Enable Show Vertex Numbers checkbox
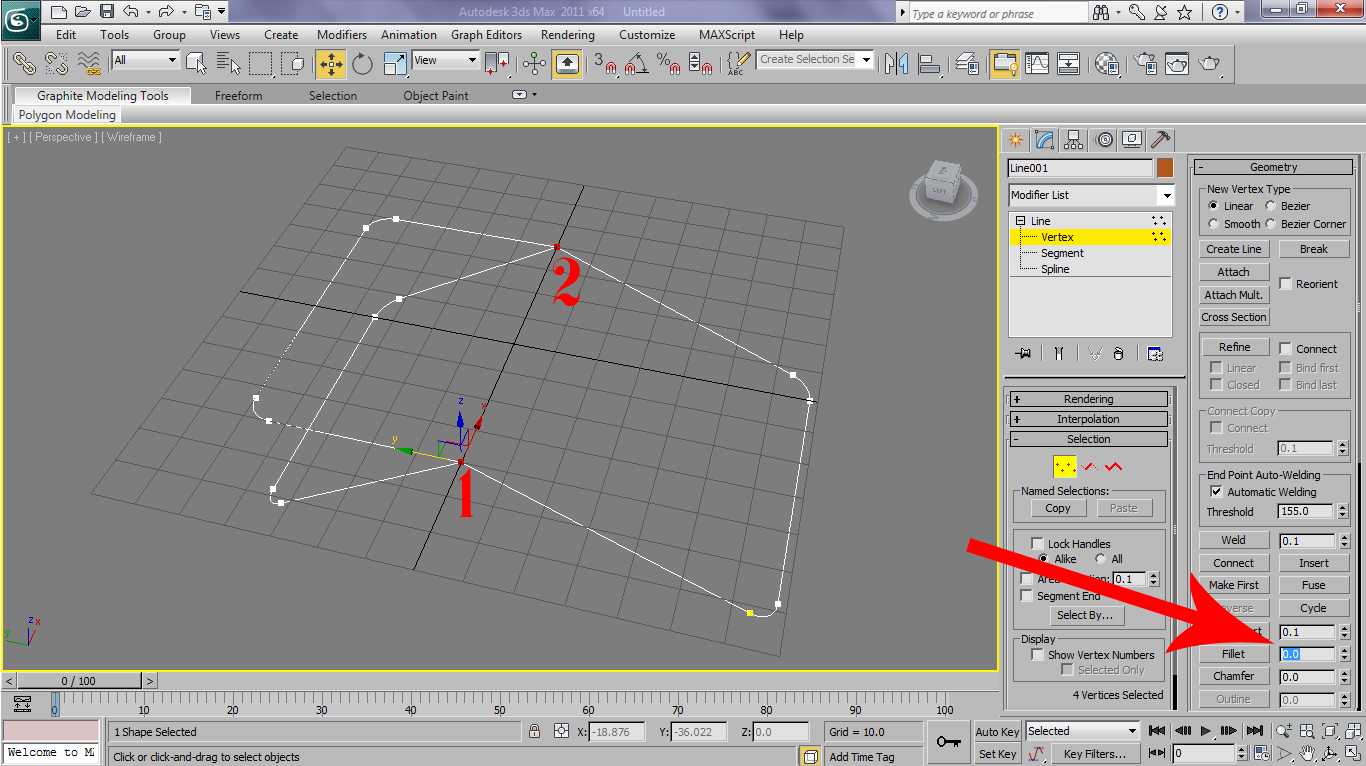 coord(1037,655)
